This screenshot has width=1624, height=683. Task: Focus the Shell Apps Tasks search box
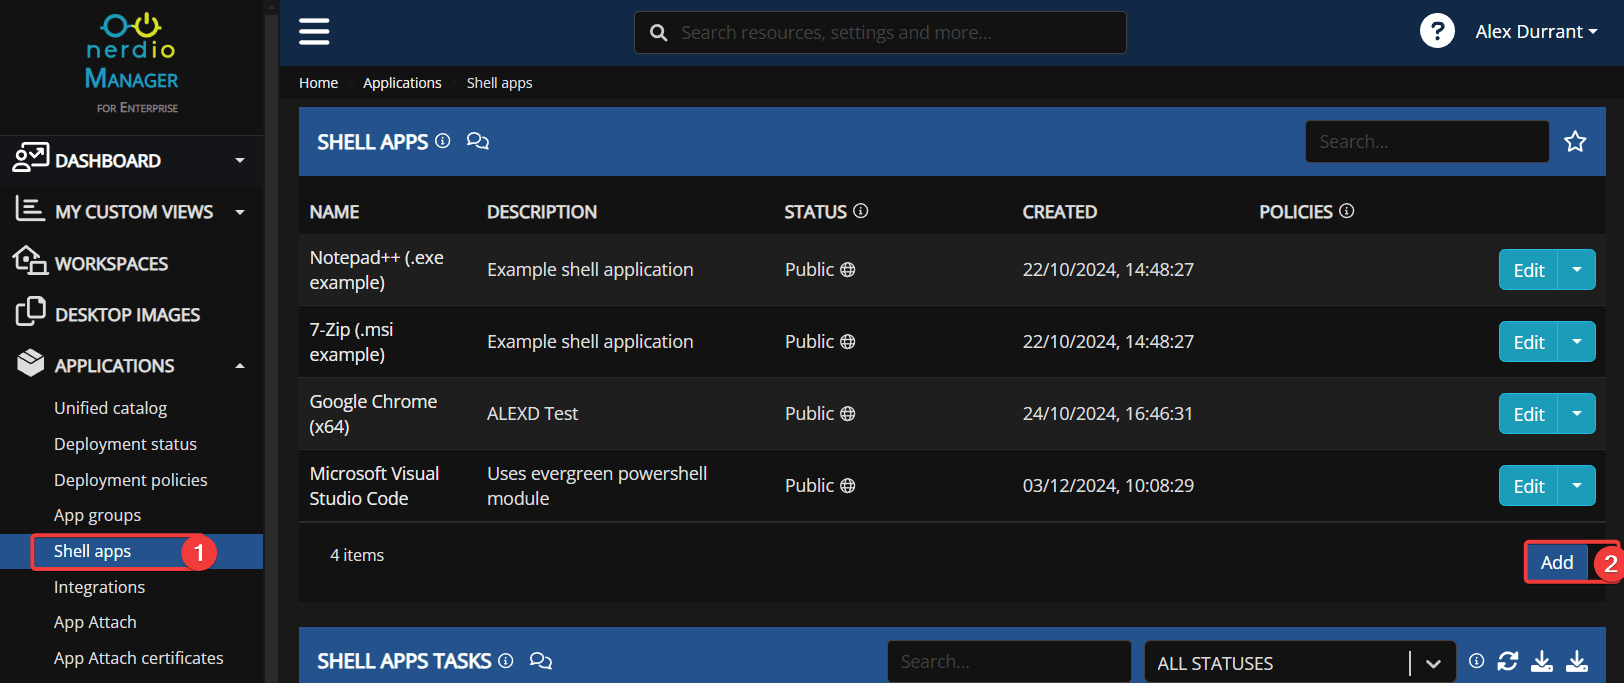point(1009,661)
